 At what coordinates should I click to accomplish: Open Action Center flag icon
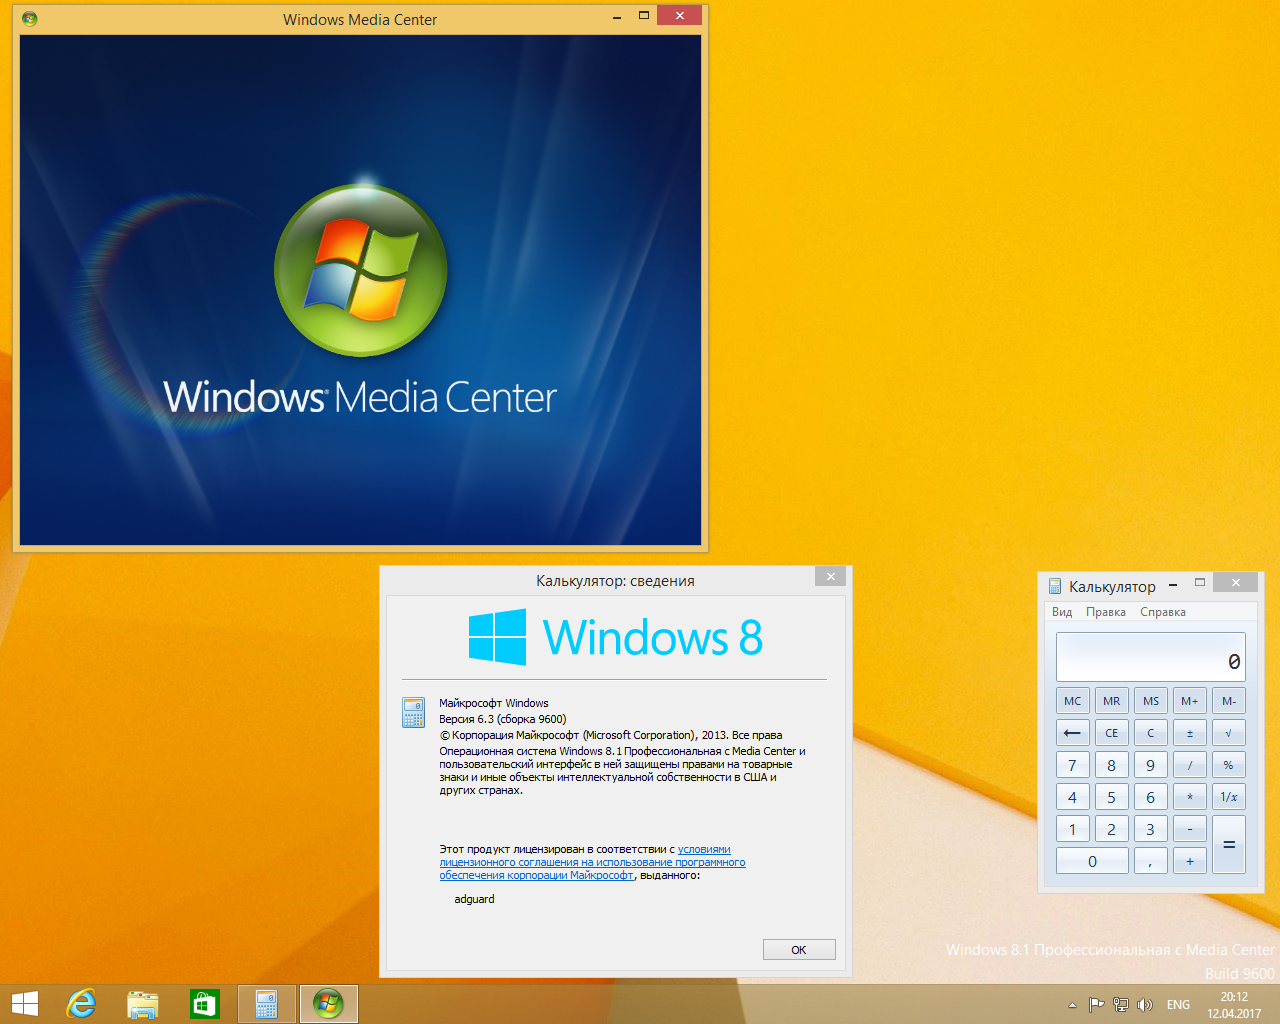pyautogui.click(x=1096, y=1005)
